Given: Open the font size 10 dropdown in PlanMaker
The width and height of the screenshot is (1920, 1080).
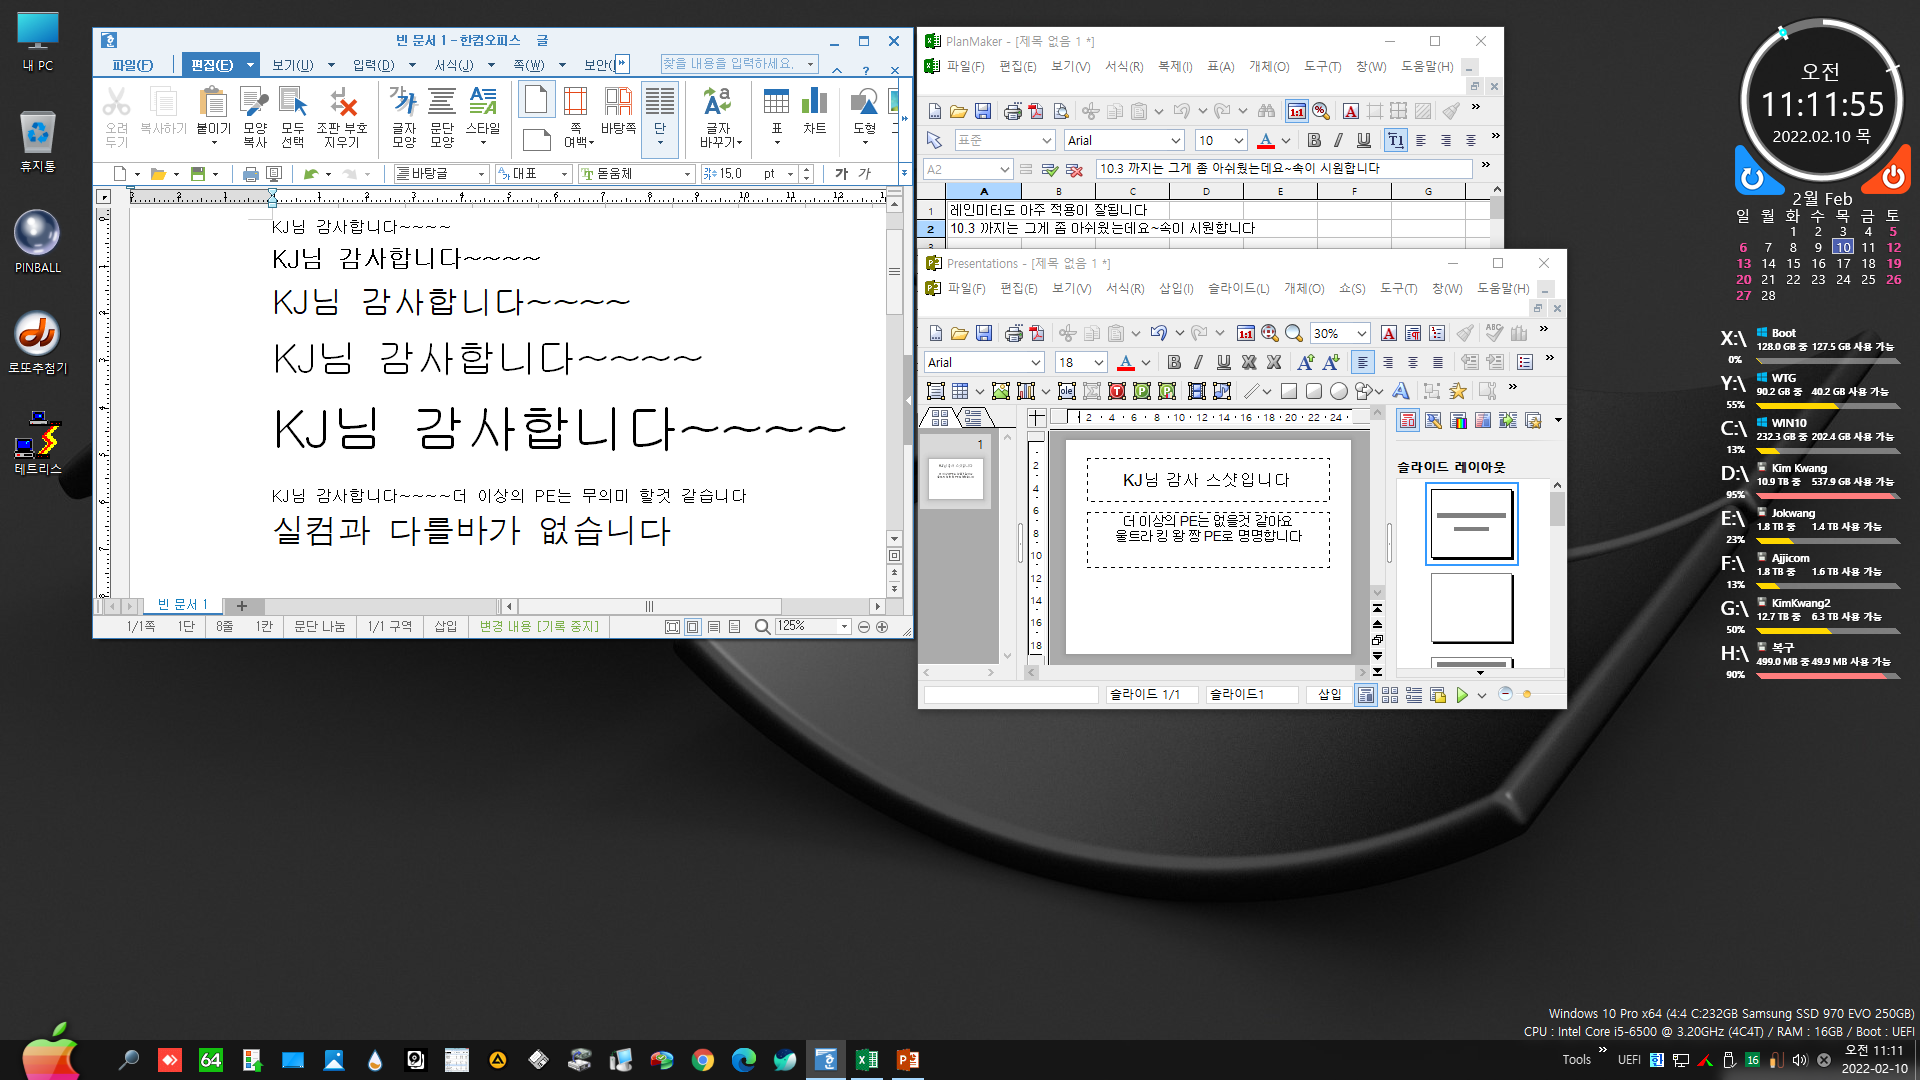Looking at the screenshot, I should click(1238, 141).
